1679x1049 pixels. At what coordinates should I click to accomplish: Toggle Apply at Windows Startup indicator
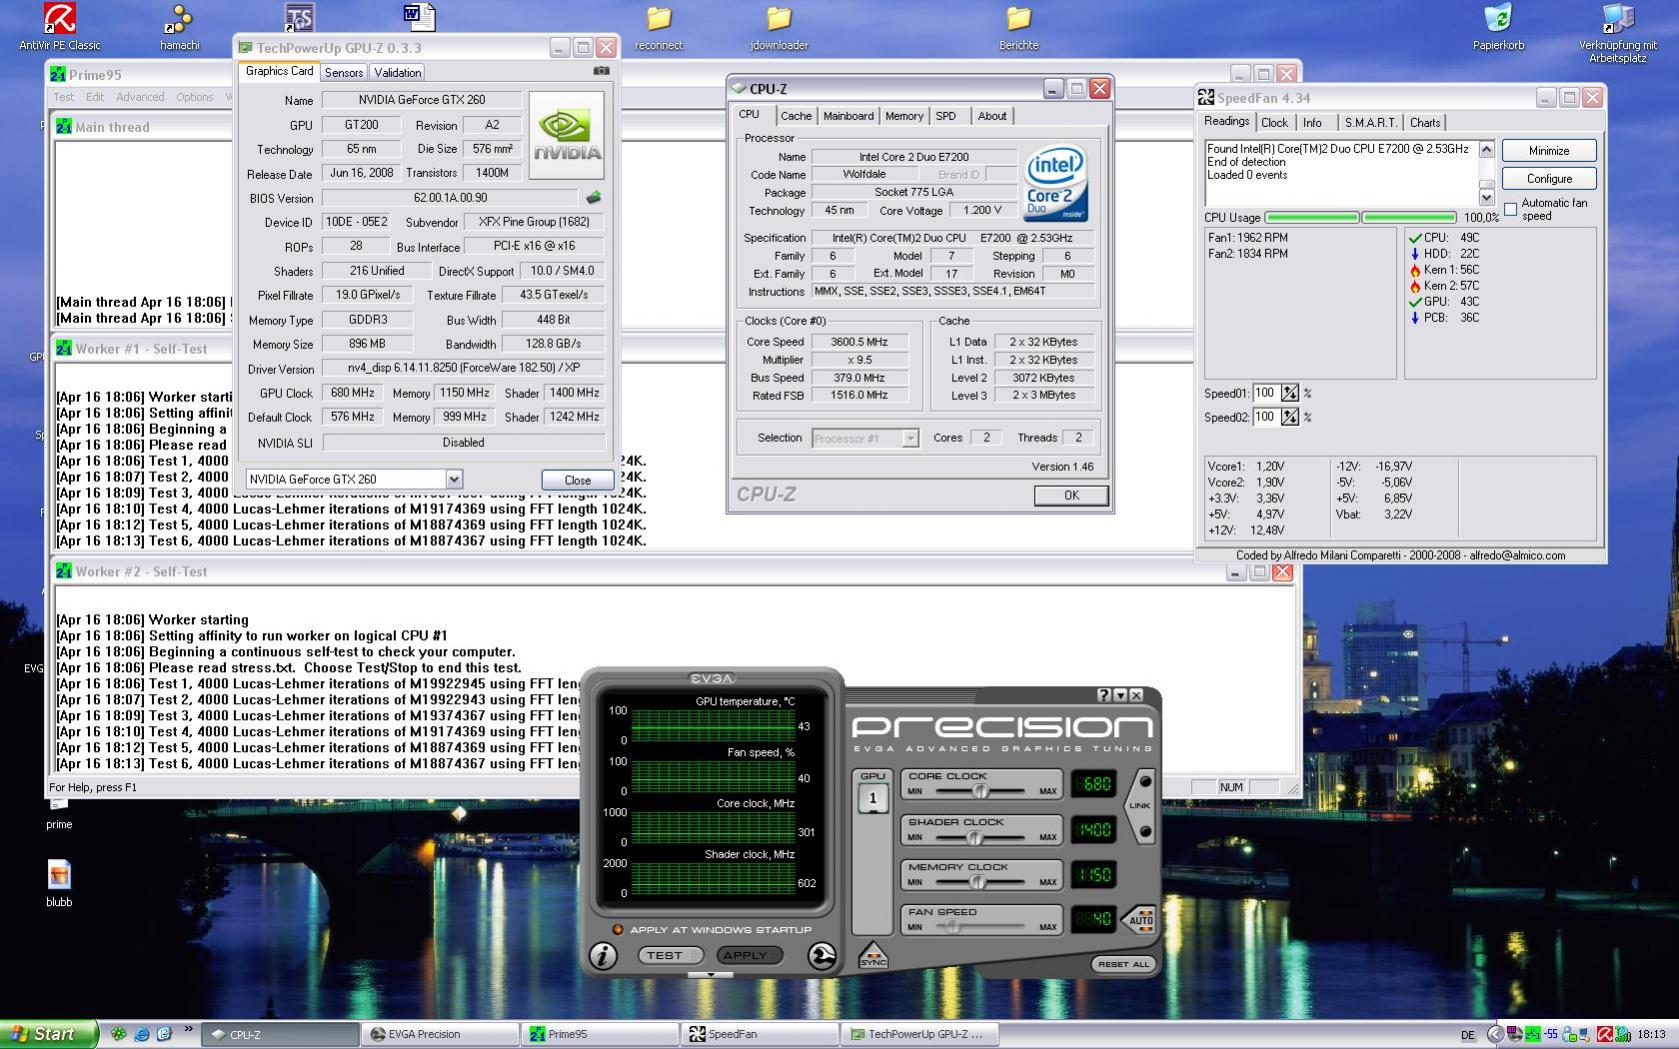(618, 930)
